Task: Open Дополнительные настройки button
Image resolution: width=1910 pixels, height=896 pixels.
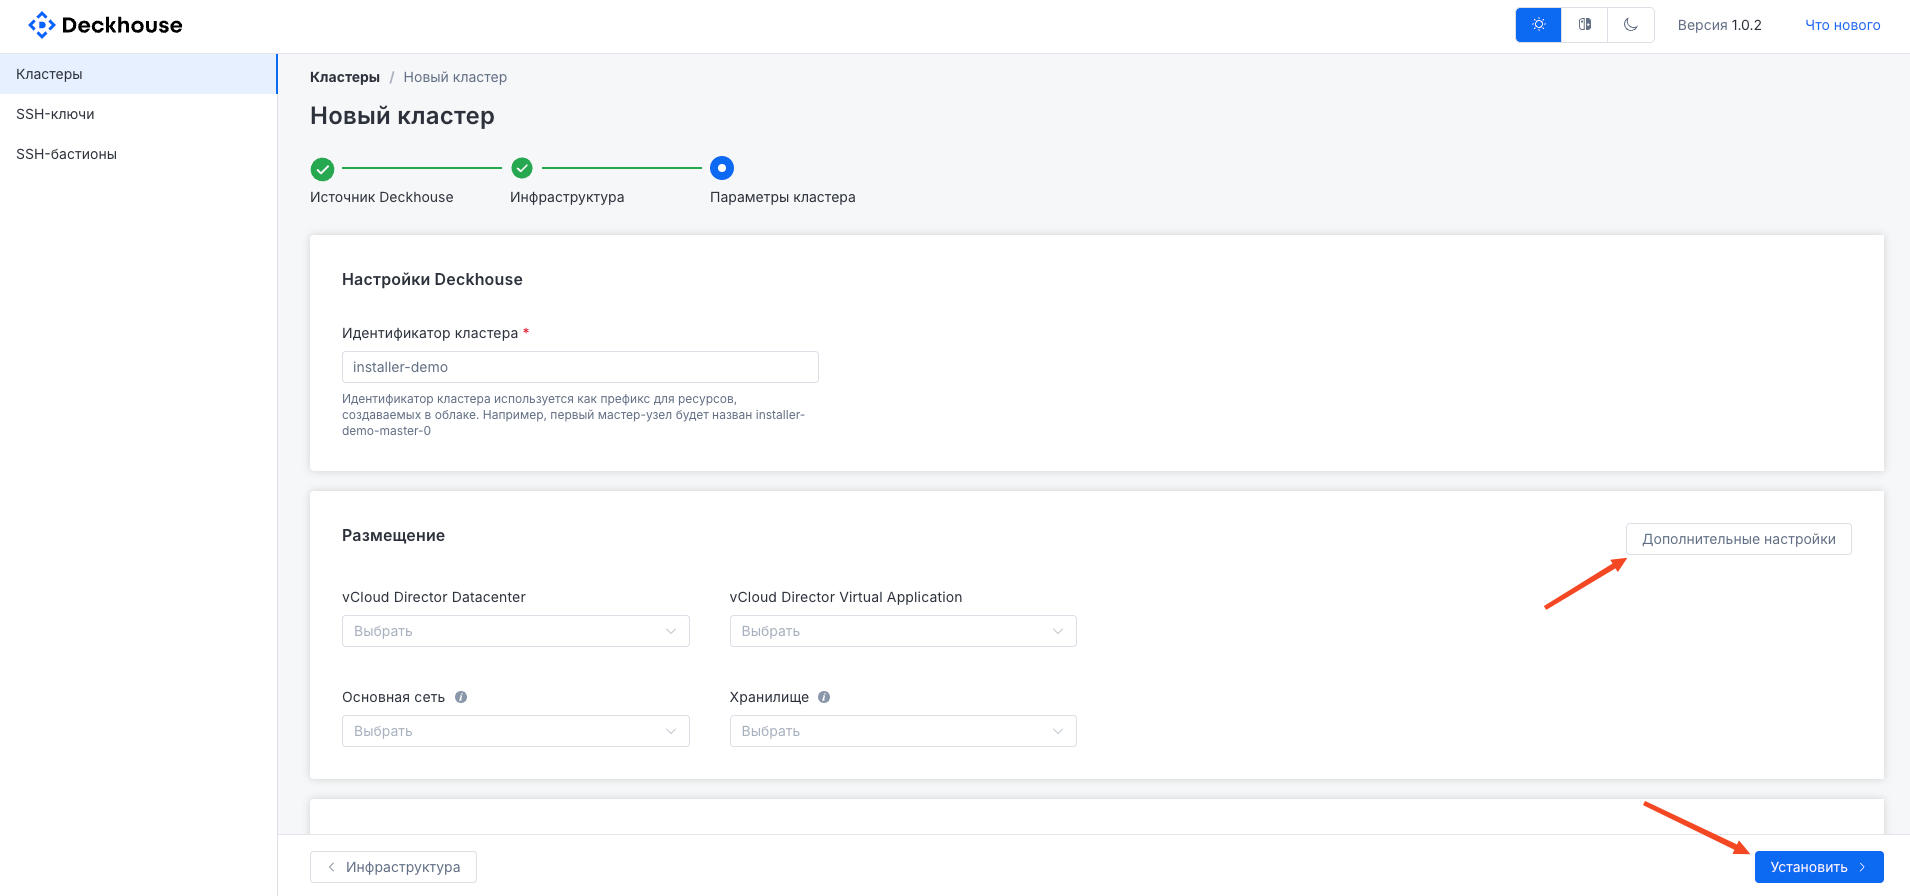Action: (1739, 539)
